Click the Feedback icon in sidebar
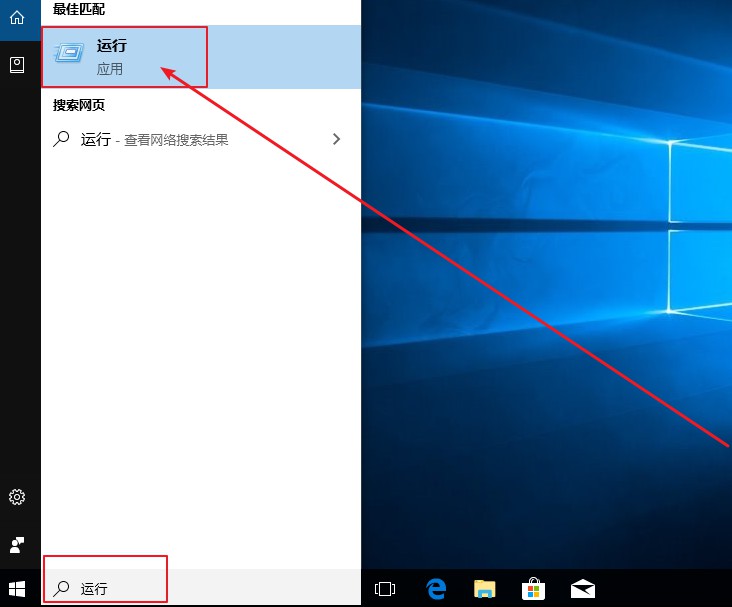 point(17,545)
